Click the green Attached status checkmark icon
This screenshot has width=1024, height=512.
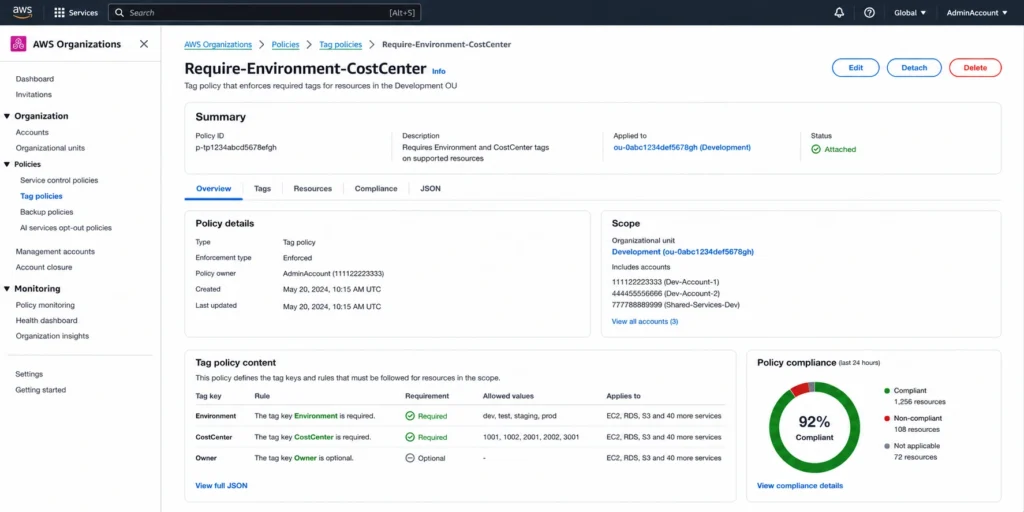coord(816,149)
